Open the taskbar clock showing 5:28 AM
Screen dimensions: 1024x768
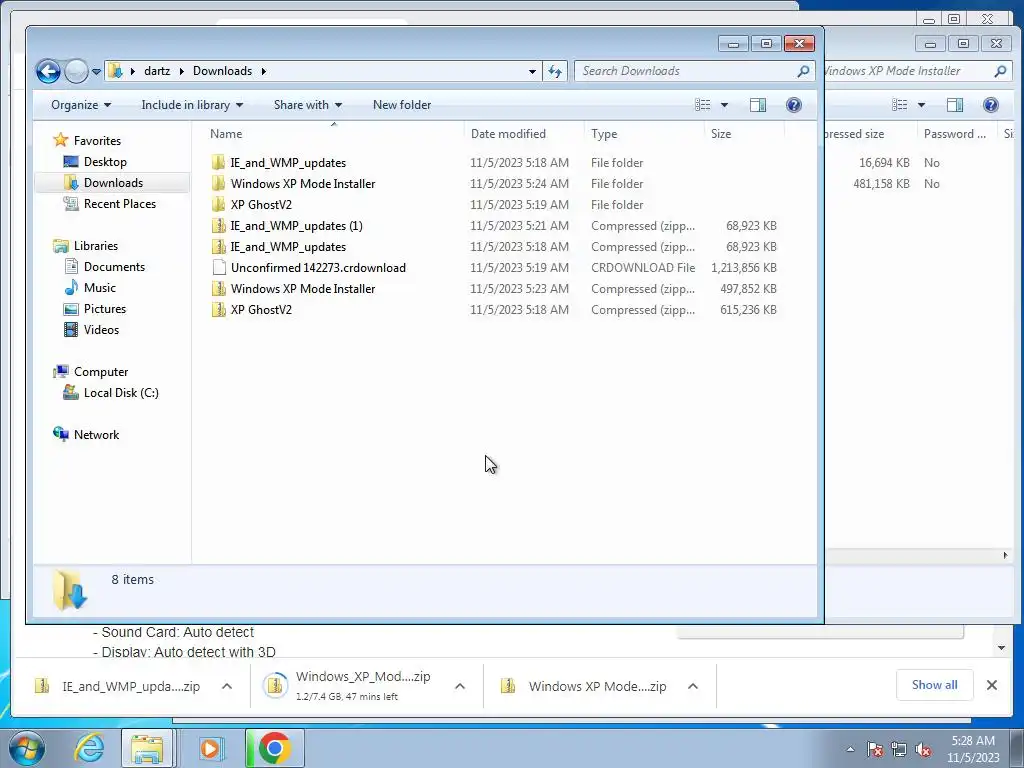click(973, 749)
